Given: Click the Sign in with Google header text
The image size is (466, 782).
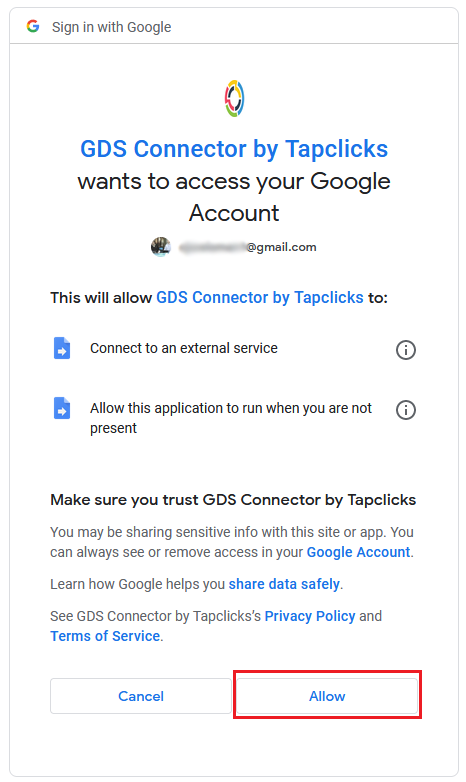Looking at the screenshot, I should pos(111,27).
